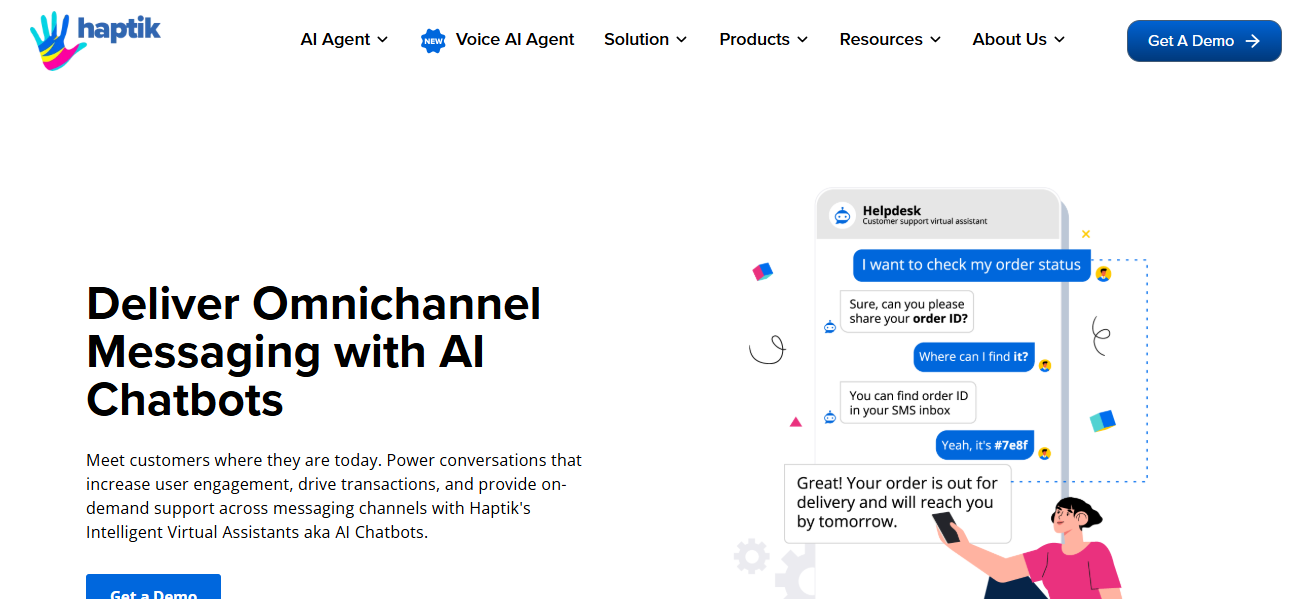This screenshot has width=1312, height=599.
Task: Open the Resources dropdown arrow
Action: (x=935, y=40)
